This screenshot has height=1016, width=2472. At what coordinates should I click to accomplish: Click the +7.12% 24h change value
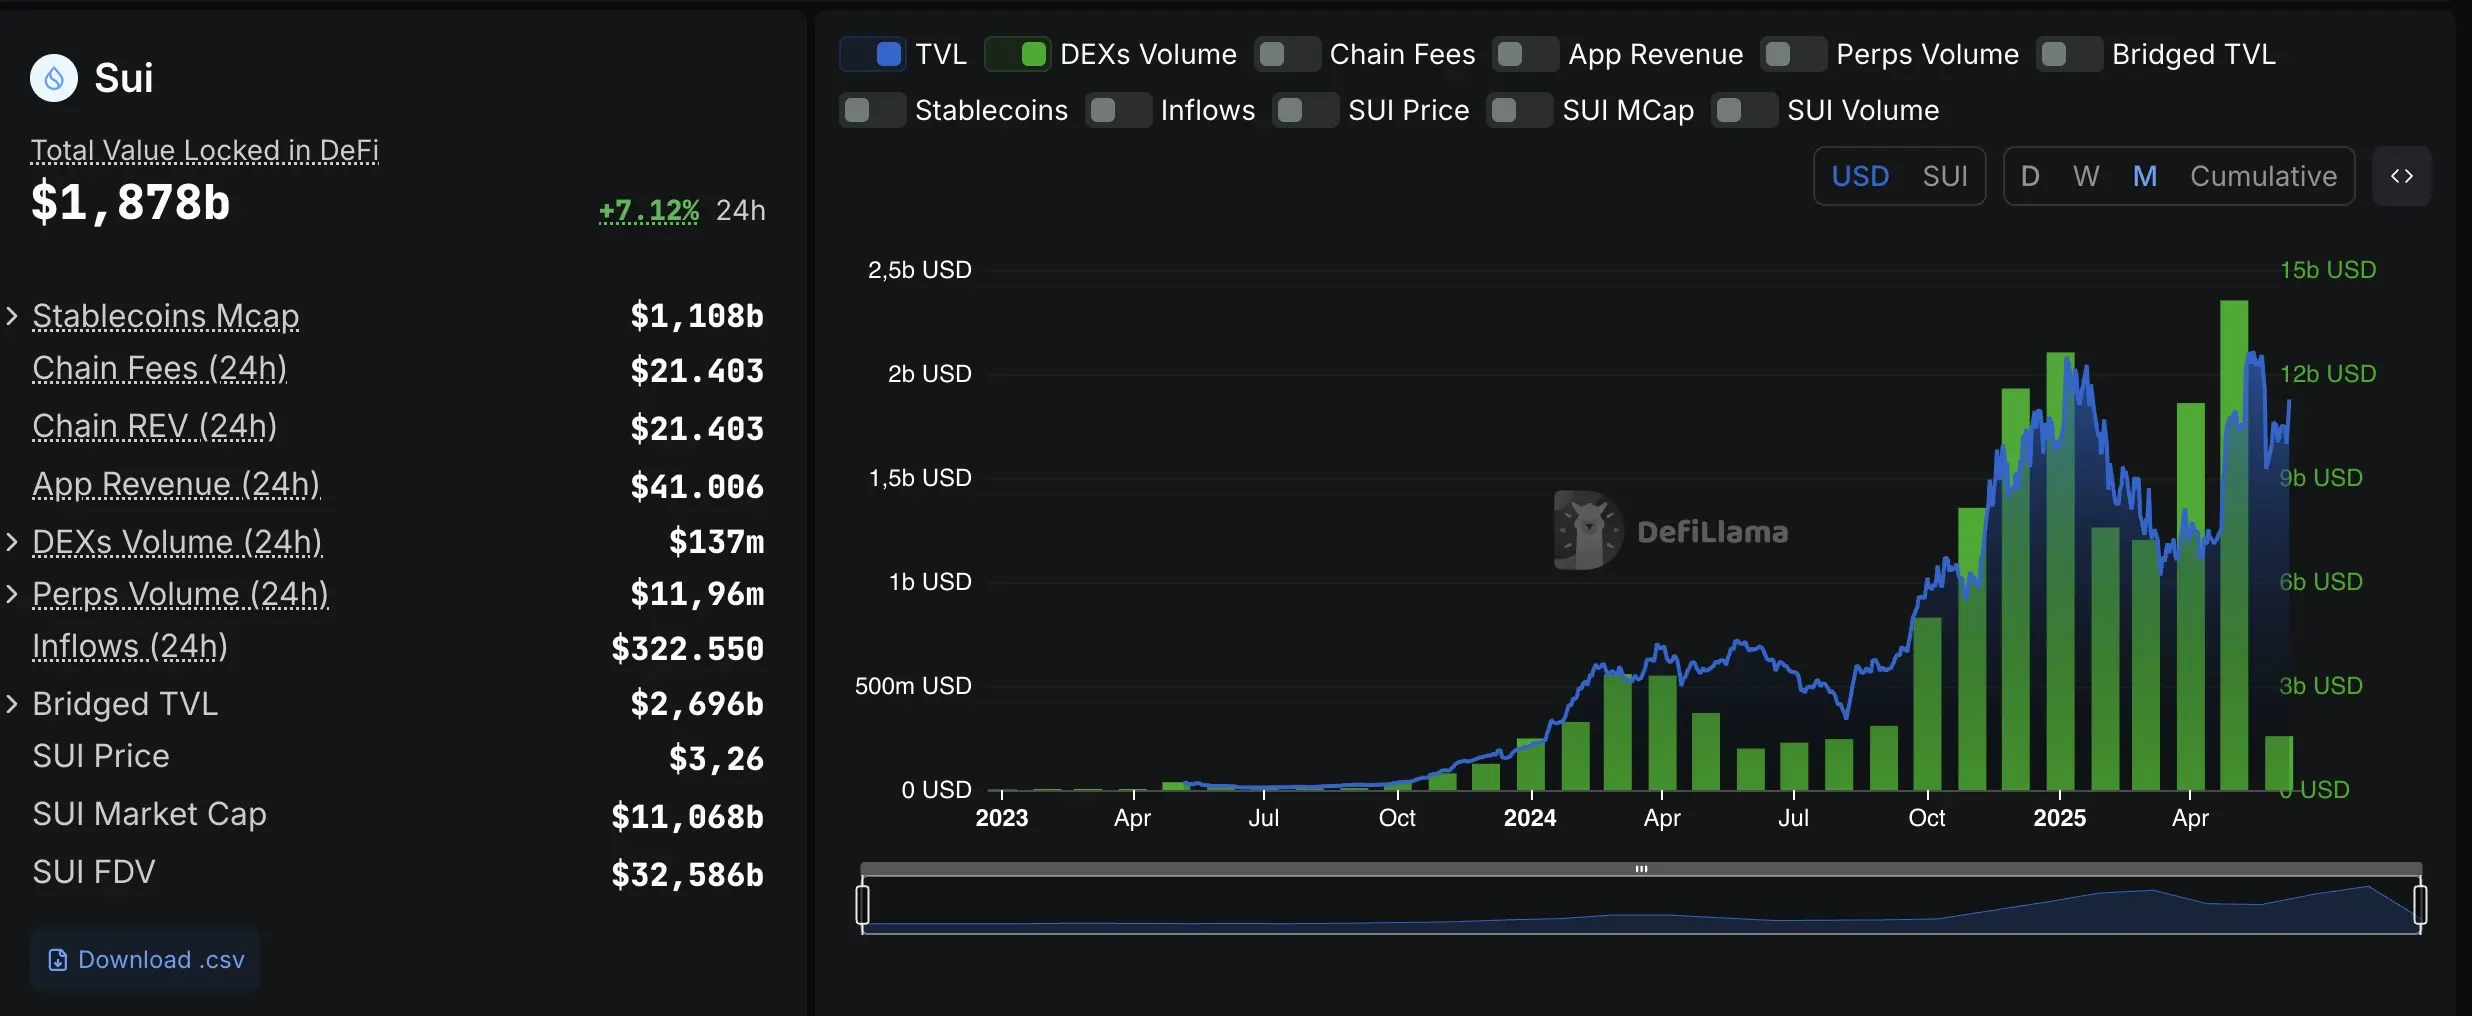(x=648, y=210)
